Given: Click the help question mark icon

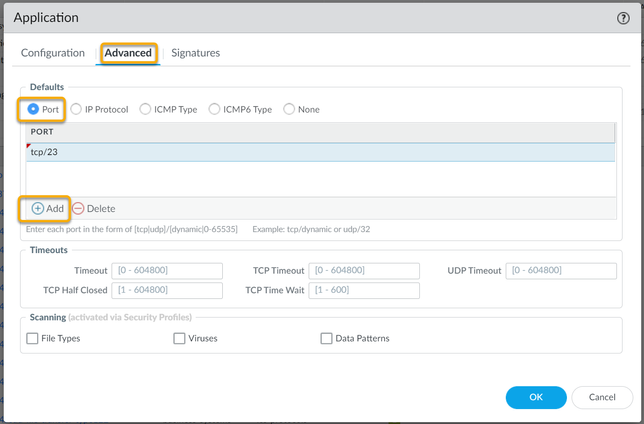Looking at the screenshot, I should click(x=624, y=18).
